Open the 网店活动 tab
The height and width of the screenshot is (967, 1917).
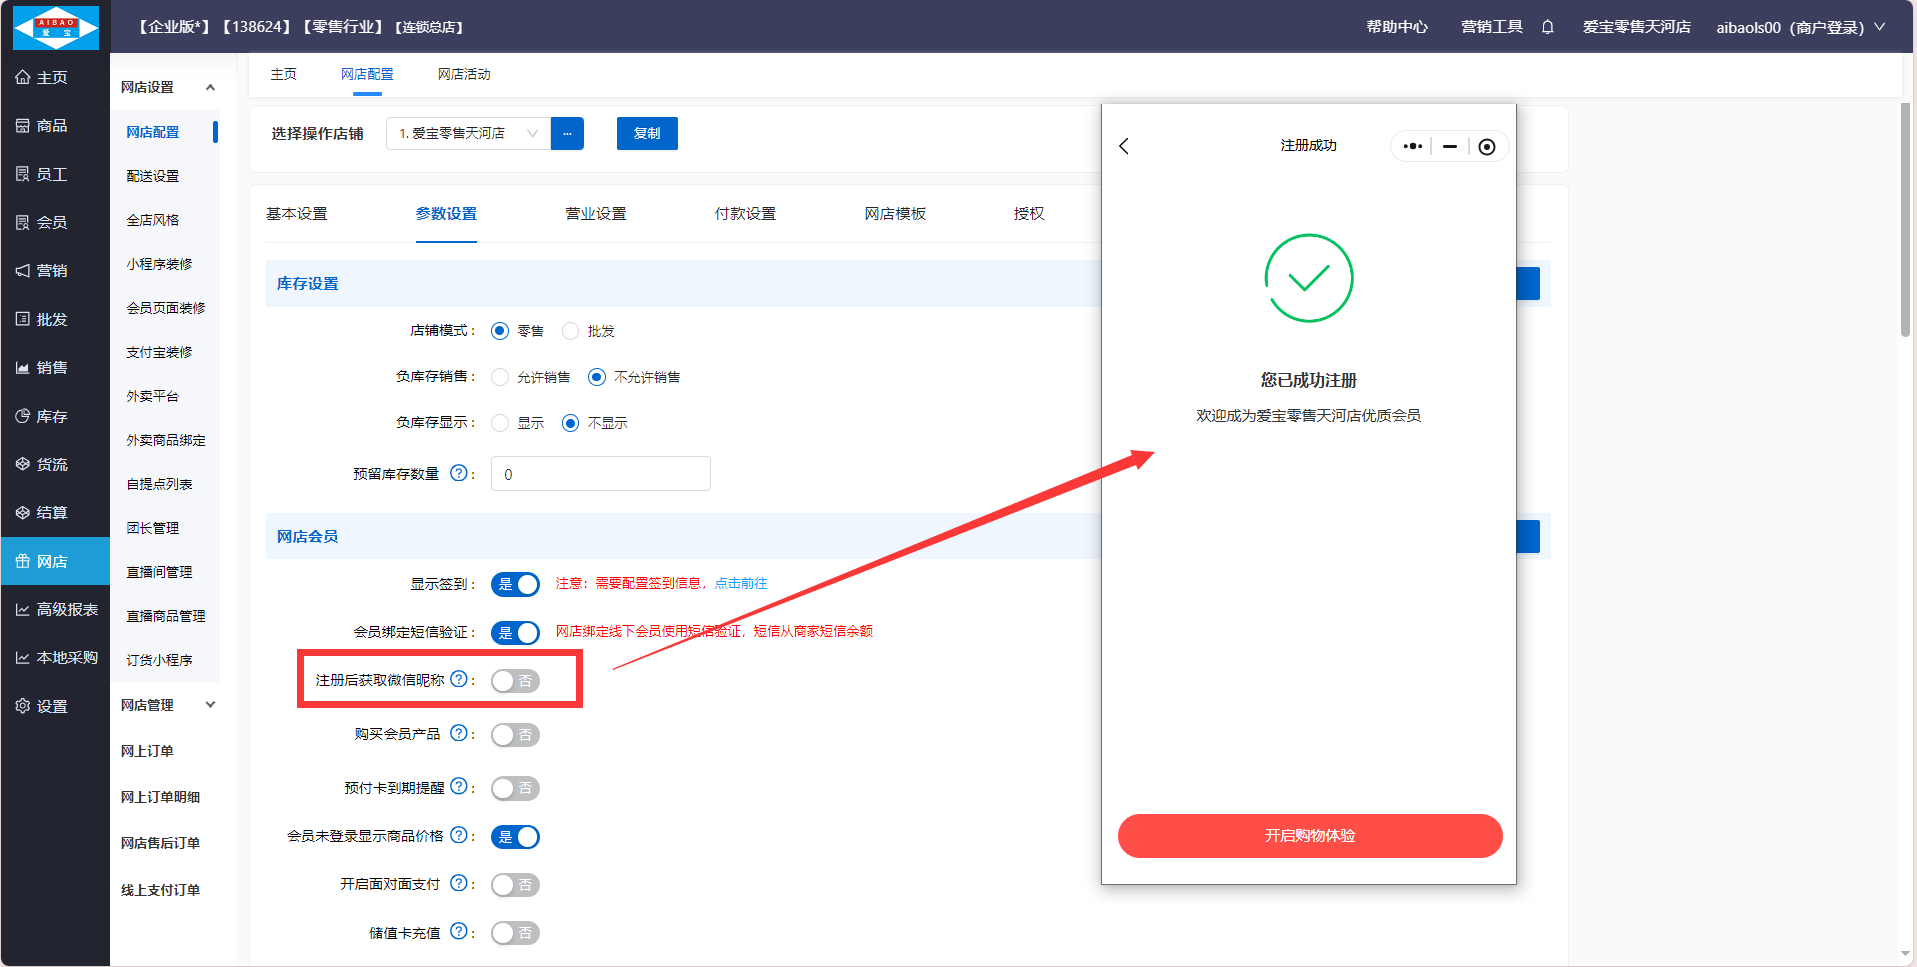464,74
